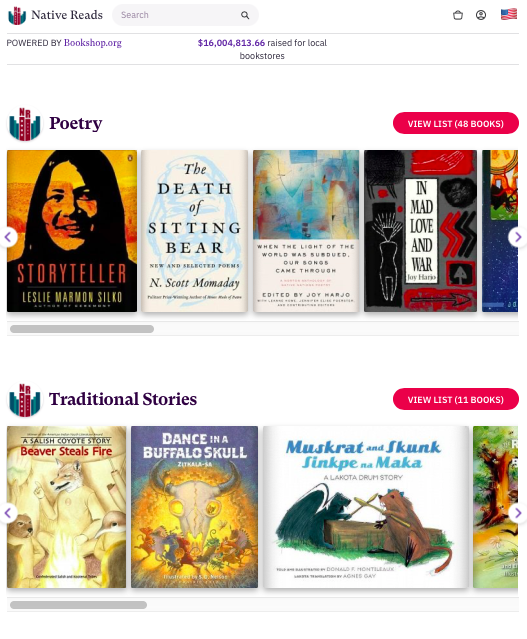Image resolution: width=527 pixels, height=639 pixels.
Task: Click the search magnifier icon
Action: [x=245, y=15]
